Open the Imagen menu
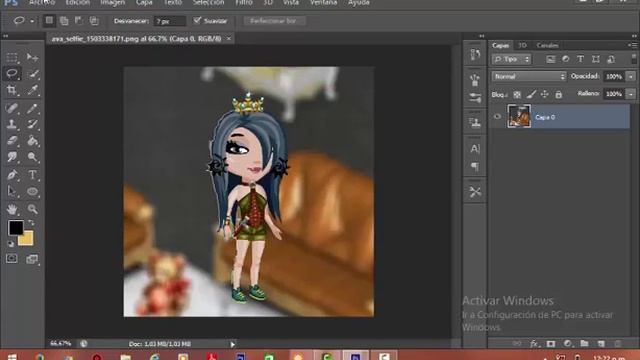The image size is (640, 360). point(113,3)
